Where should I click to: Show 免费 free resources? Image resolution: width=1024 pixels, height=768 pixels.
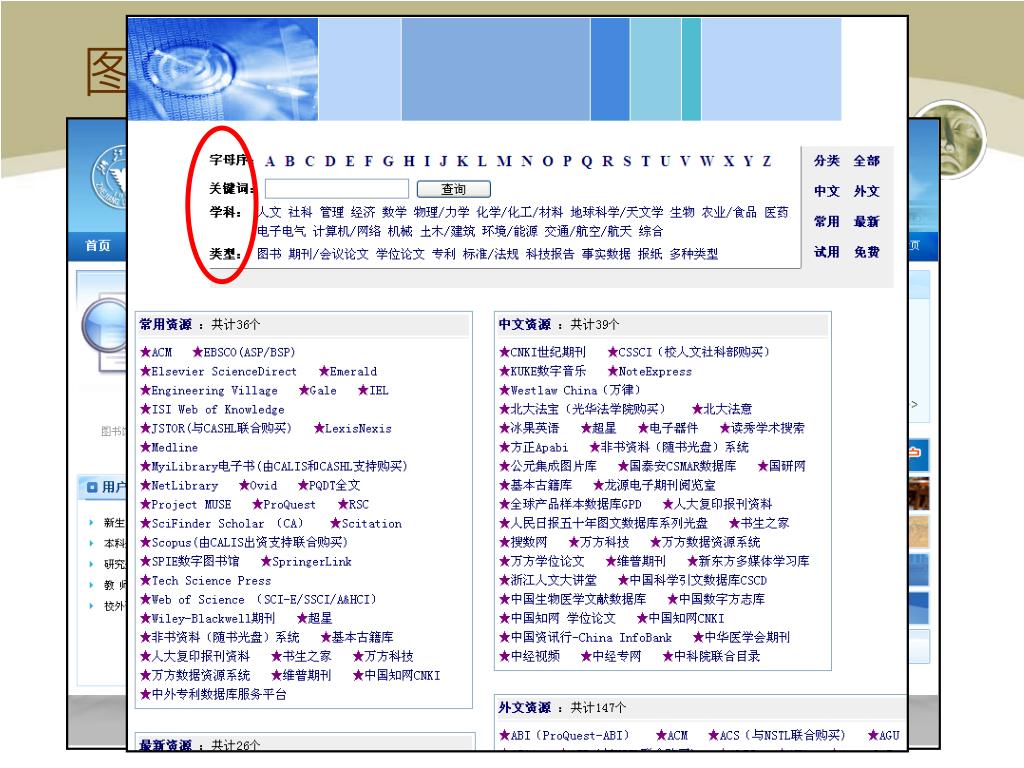pos(867,252)
